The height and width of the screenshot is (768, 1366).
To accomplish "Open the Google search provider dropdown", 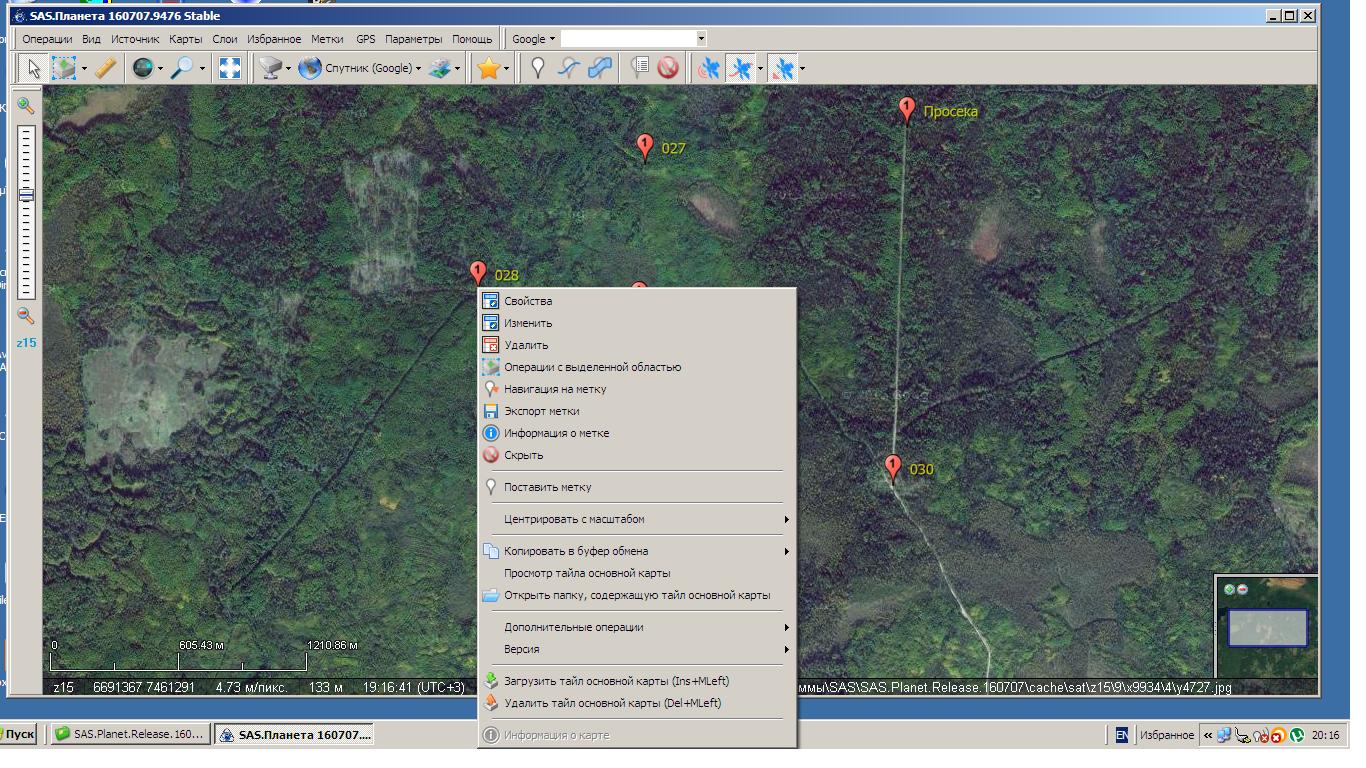I will click(x=533, y=39).
